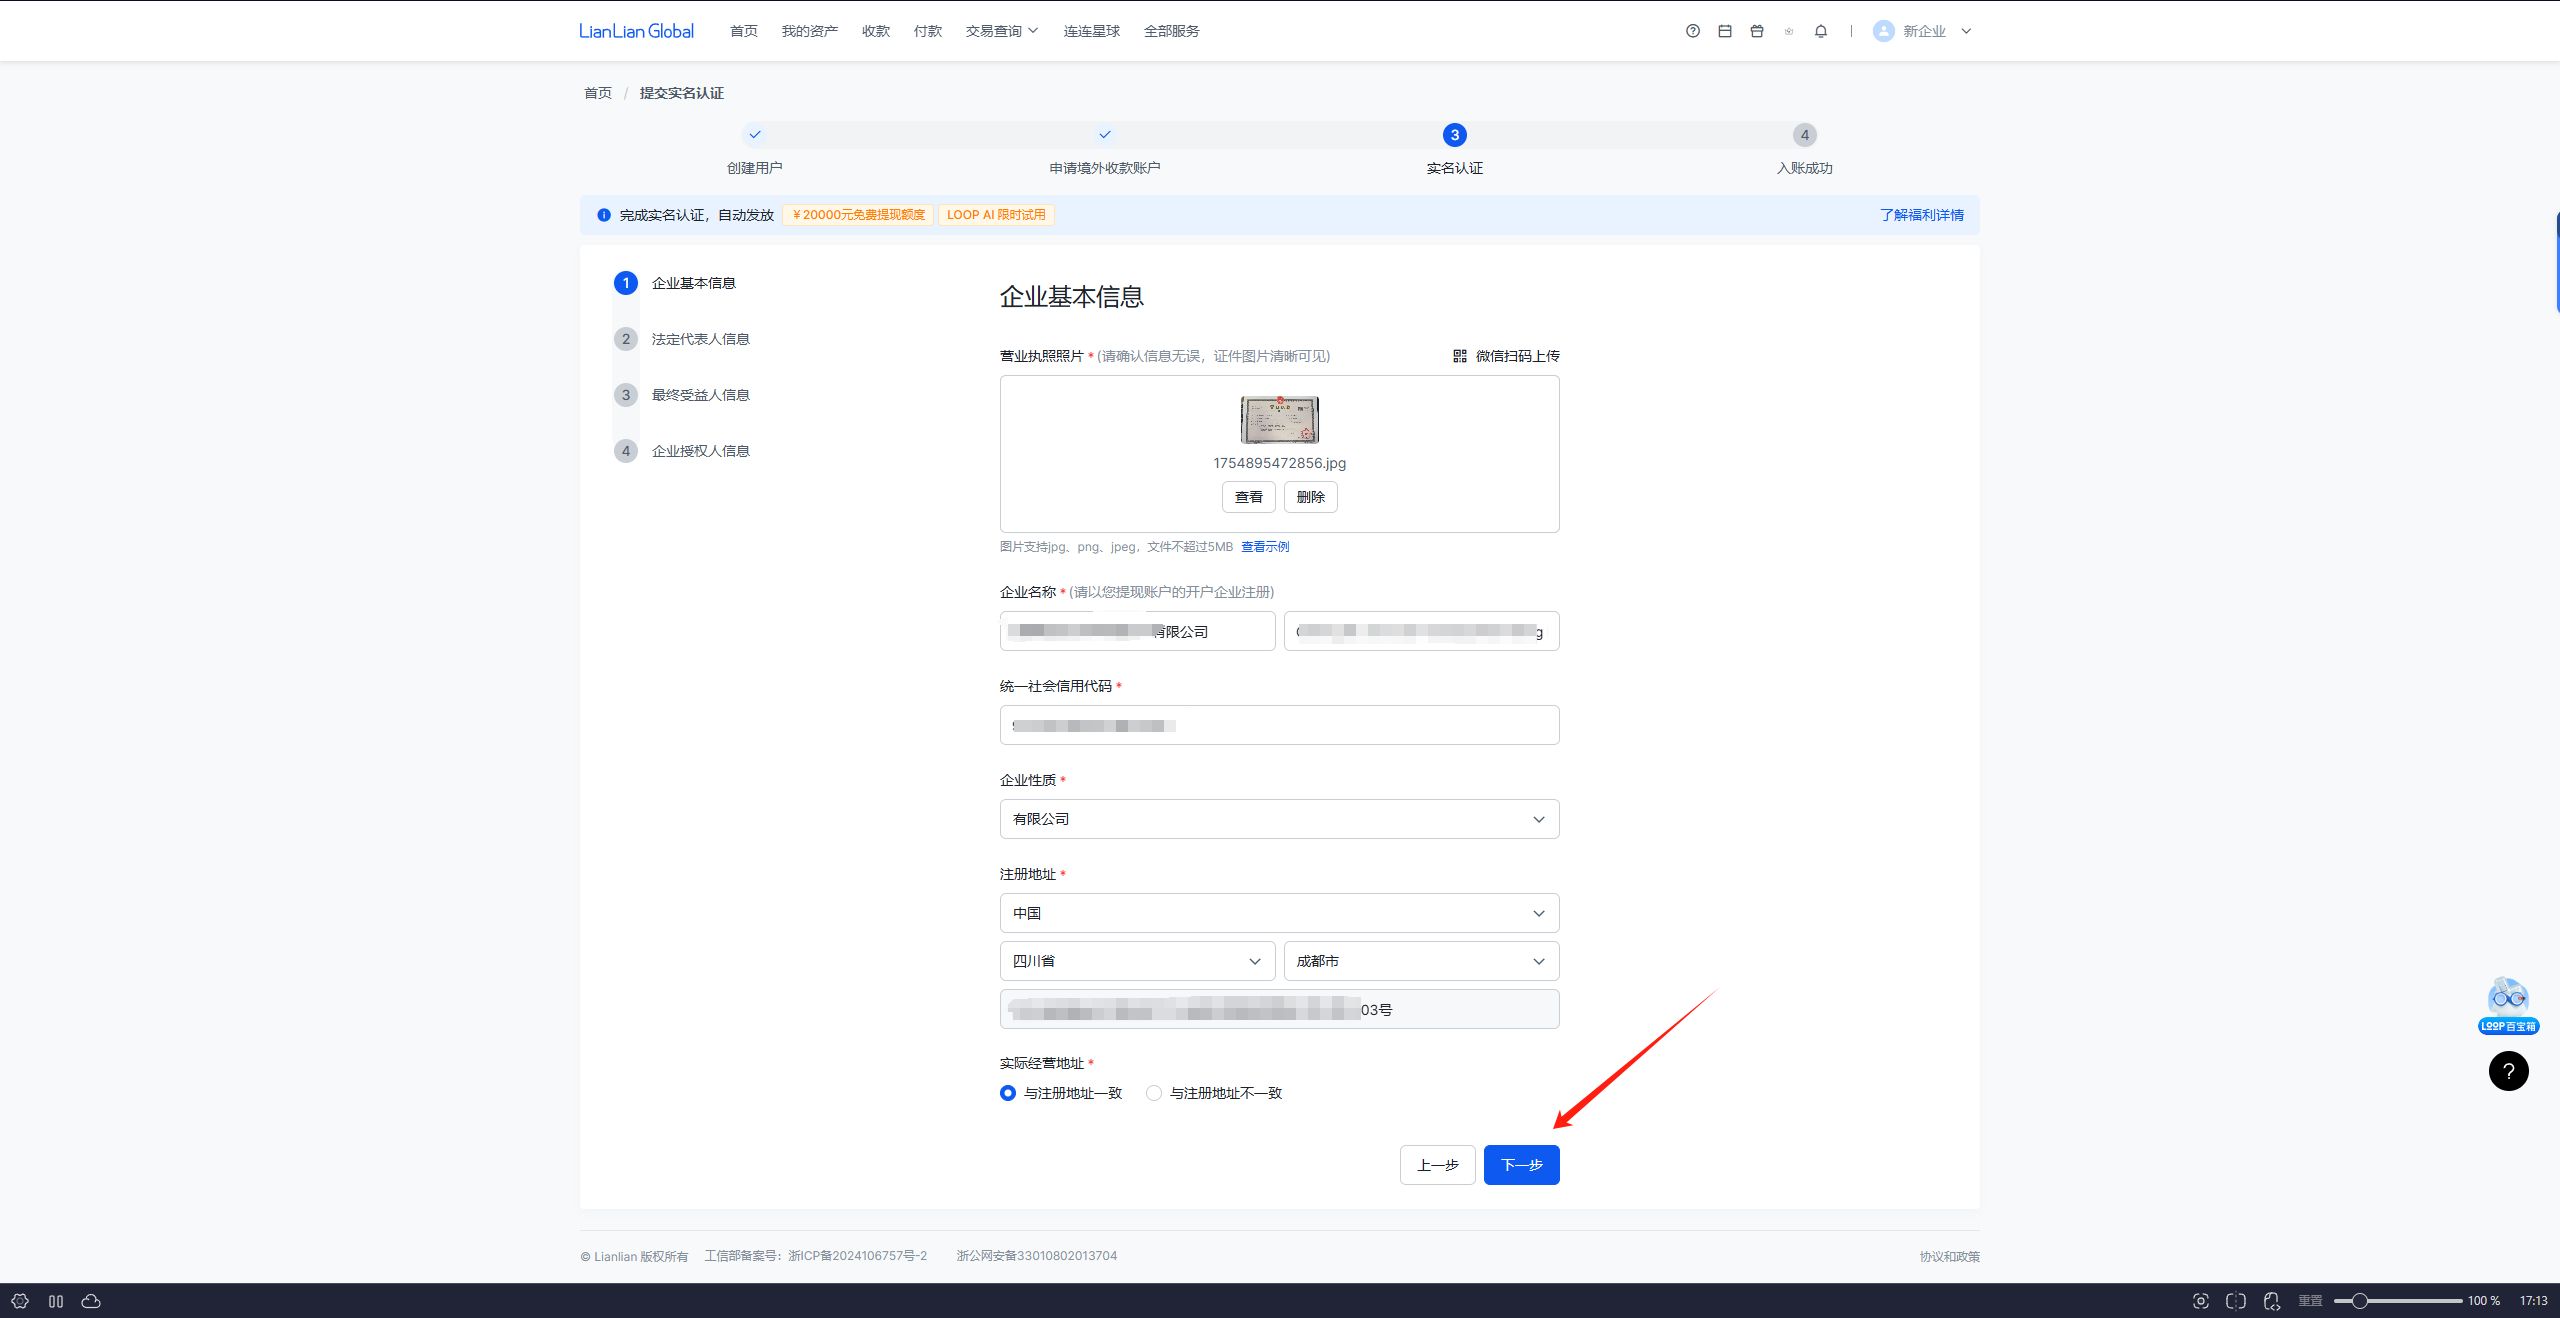The image size is (2560, 1318).
Task: Click the split-screen icon near zoom slider
Action: [2236, 1301]
